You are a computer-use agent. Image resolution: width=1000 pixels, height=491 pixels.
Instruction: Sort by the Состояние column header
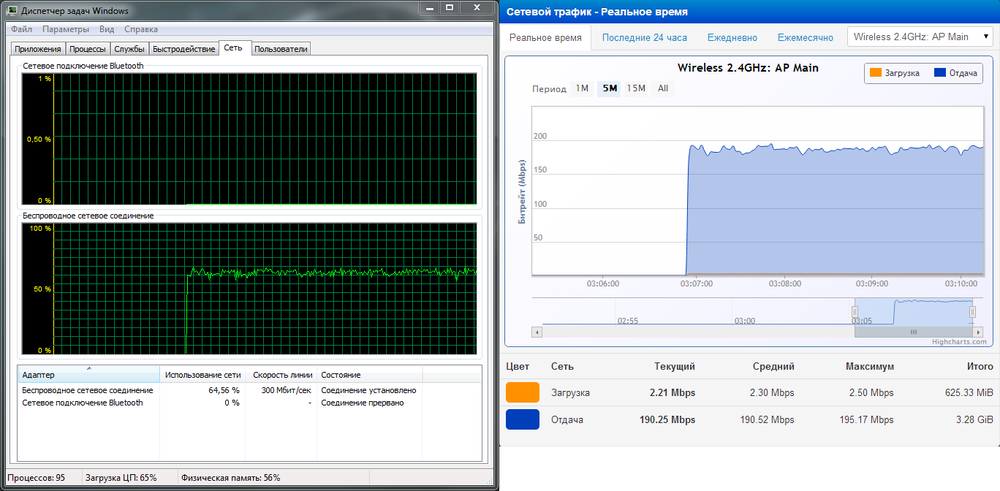(x=370, y=375)
